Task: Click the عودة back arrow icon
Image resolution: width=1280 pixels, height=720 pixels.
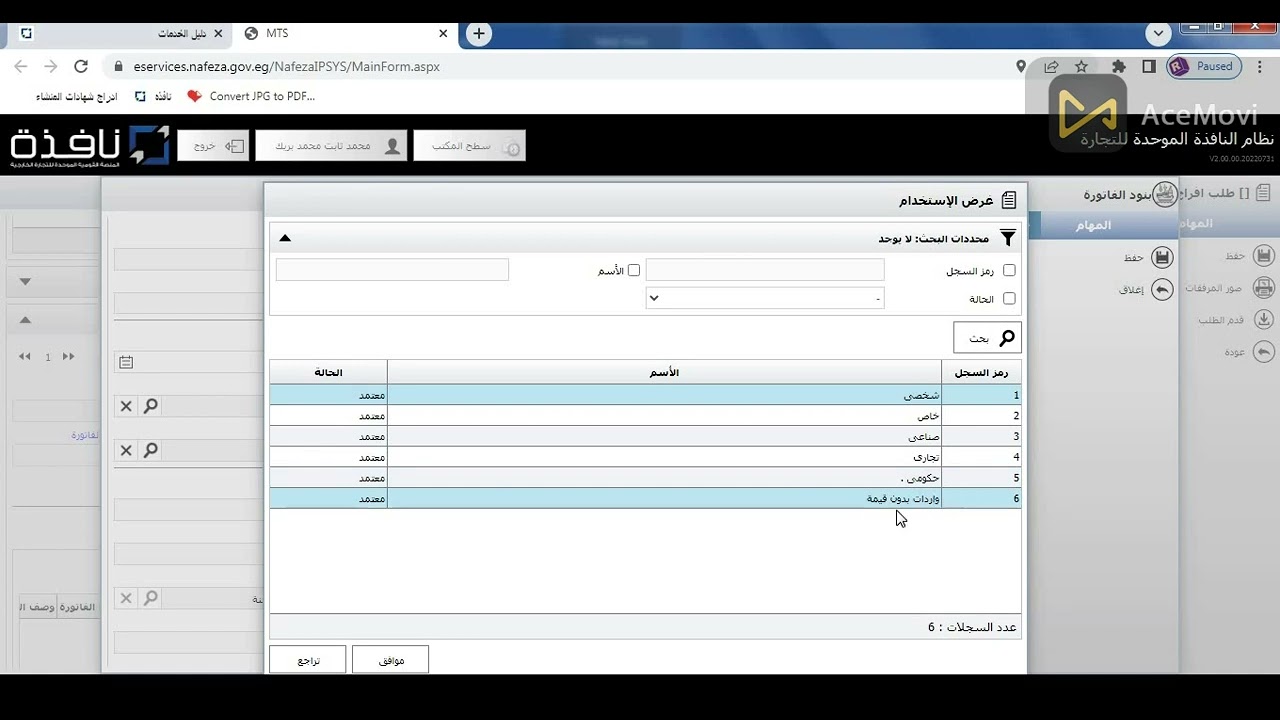Action: pos(1264,351)
